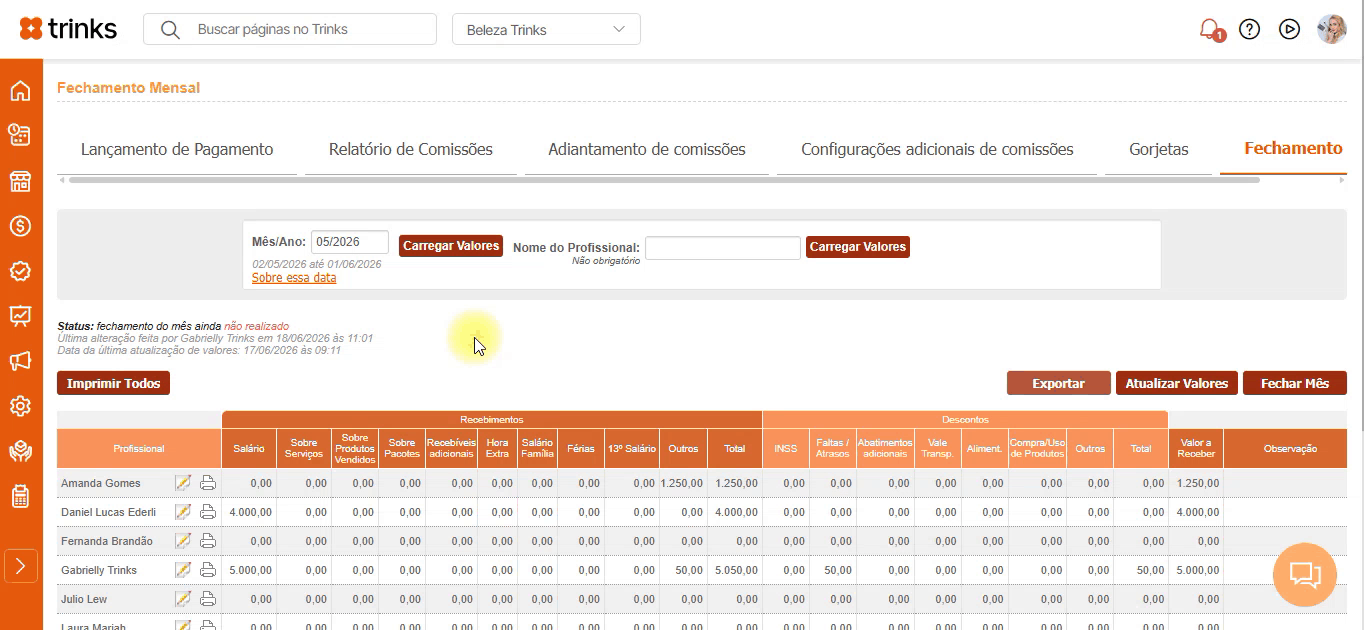
Task: Select the Fechamento tab
Action: point(1293,148)
